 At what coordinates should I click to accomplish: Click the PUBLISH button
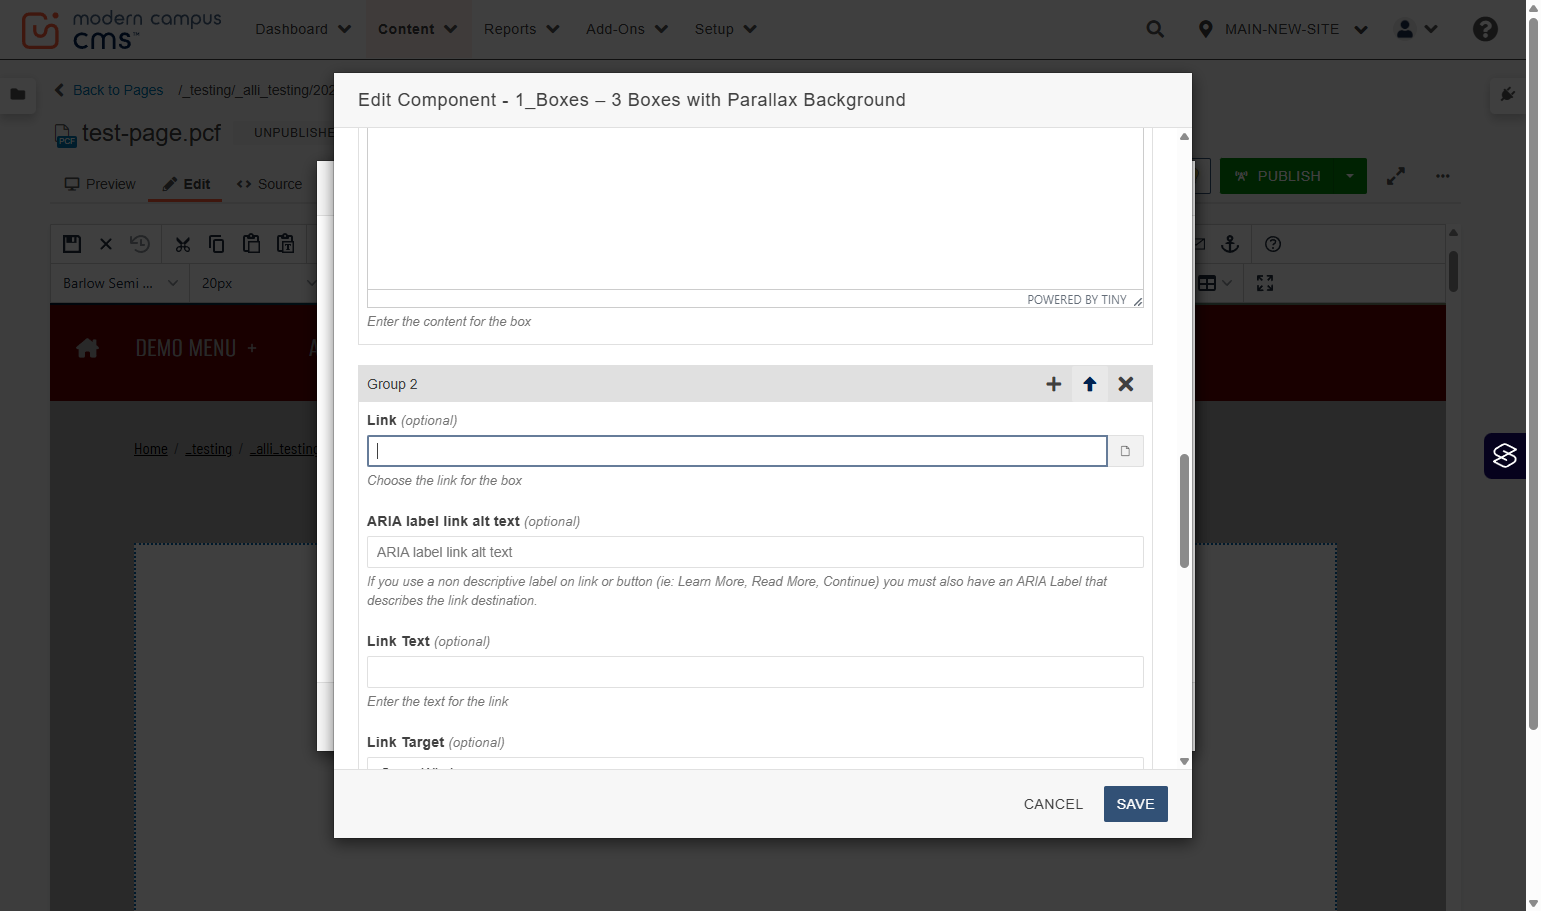1277,176
